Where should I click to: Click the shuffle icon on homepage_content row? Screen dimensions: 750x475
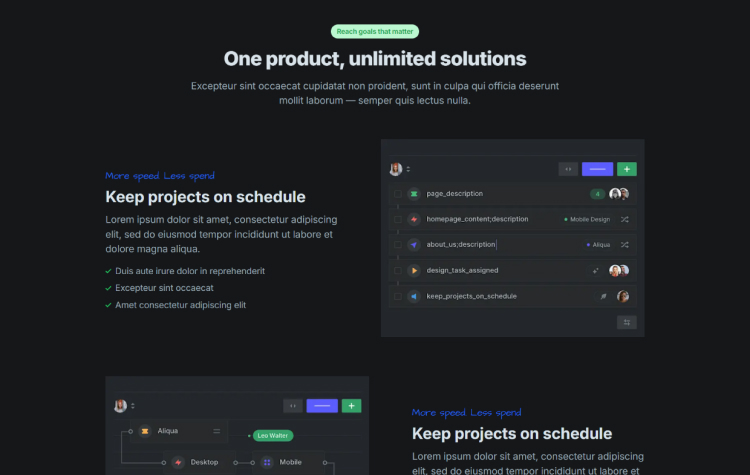624,219
